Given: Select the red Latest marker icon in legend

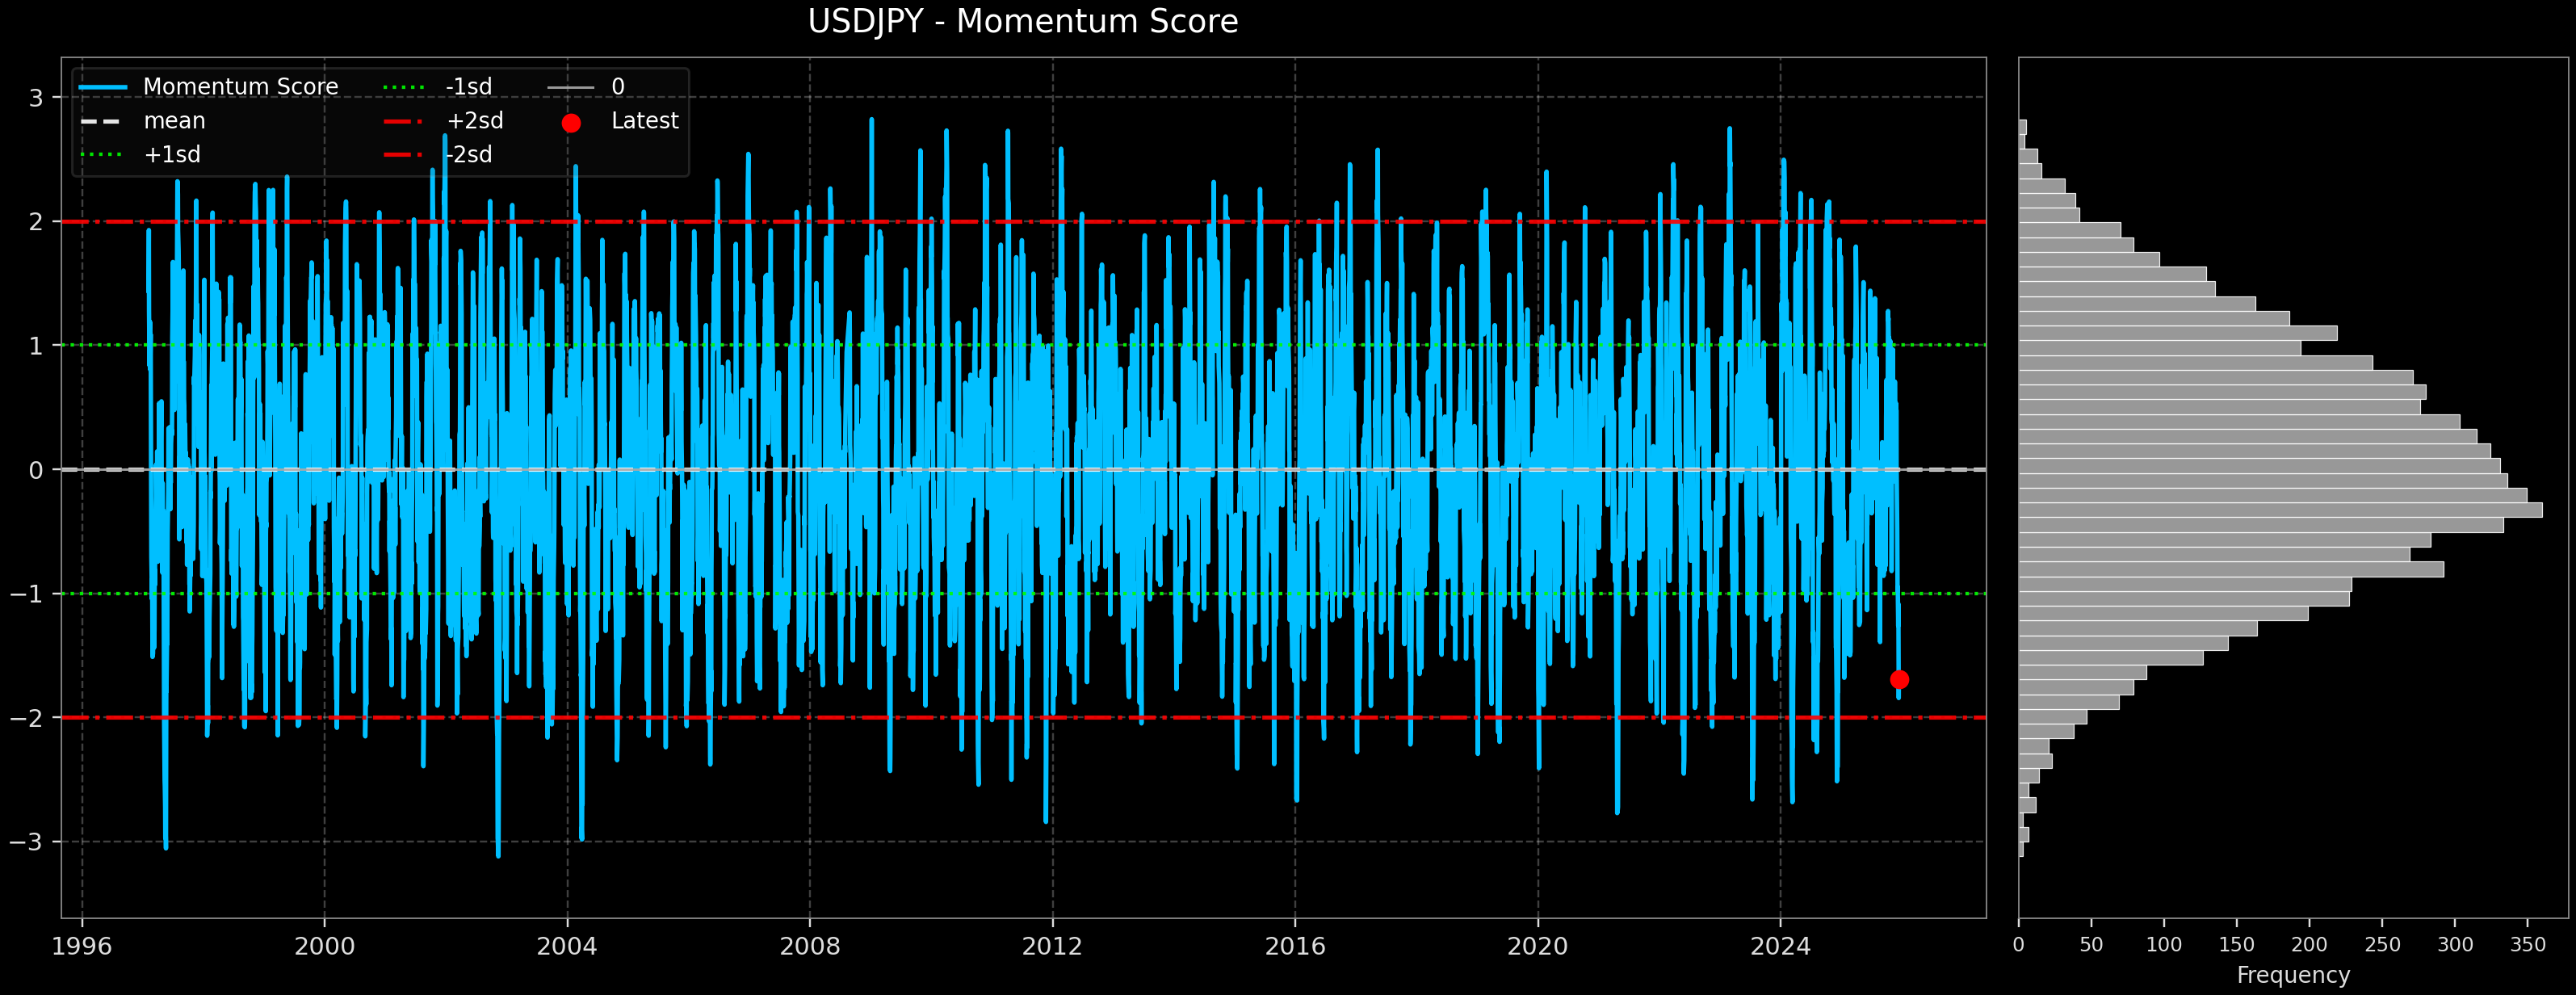Looking at the screenshot, I should click(572, 120).
